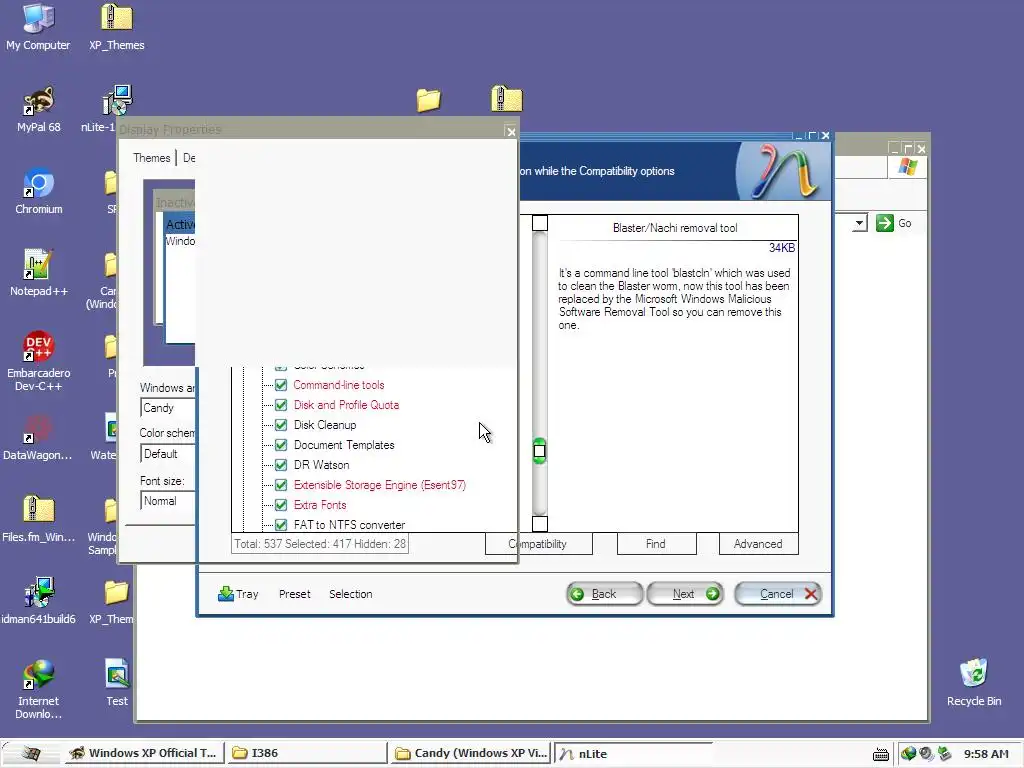Screen dimensions: 1024x768
Task: Click the scroll up arrow of component list
Action: pos(539,223)
